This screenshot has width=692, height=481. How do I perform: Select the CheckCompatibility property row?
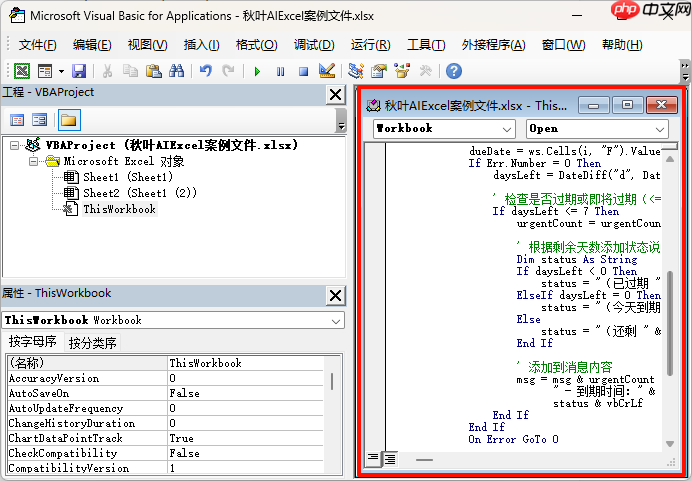pos(166,453)
